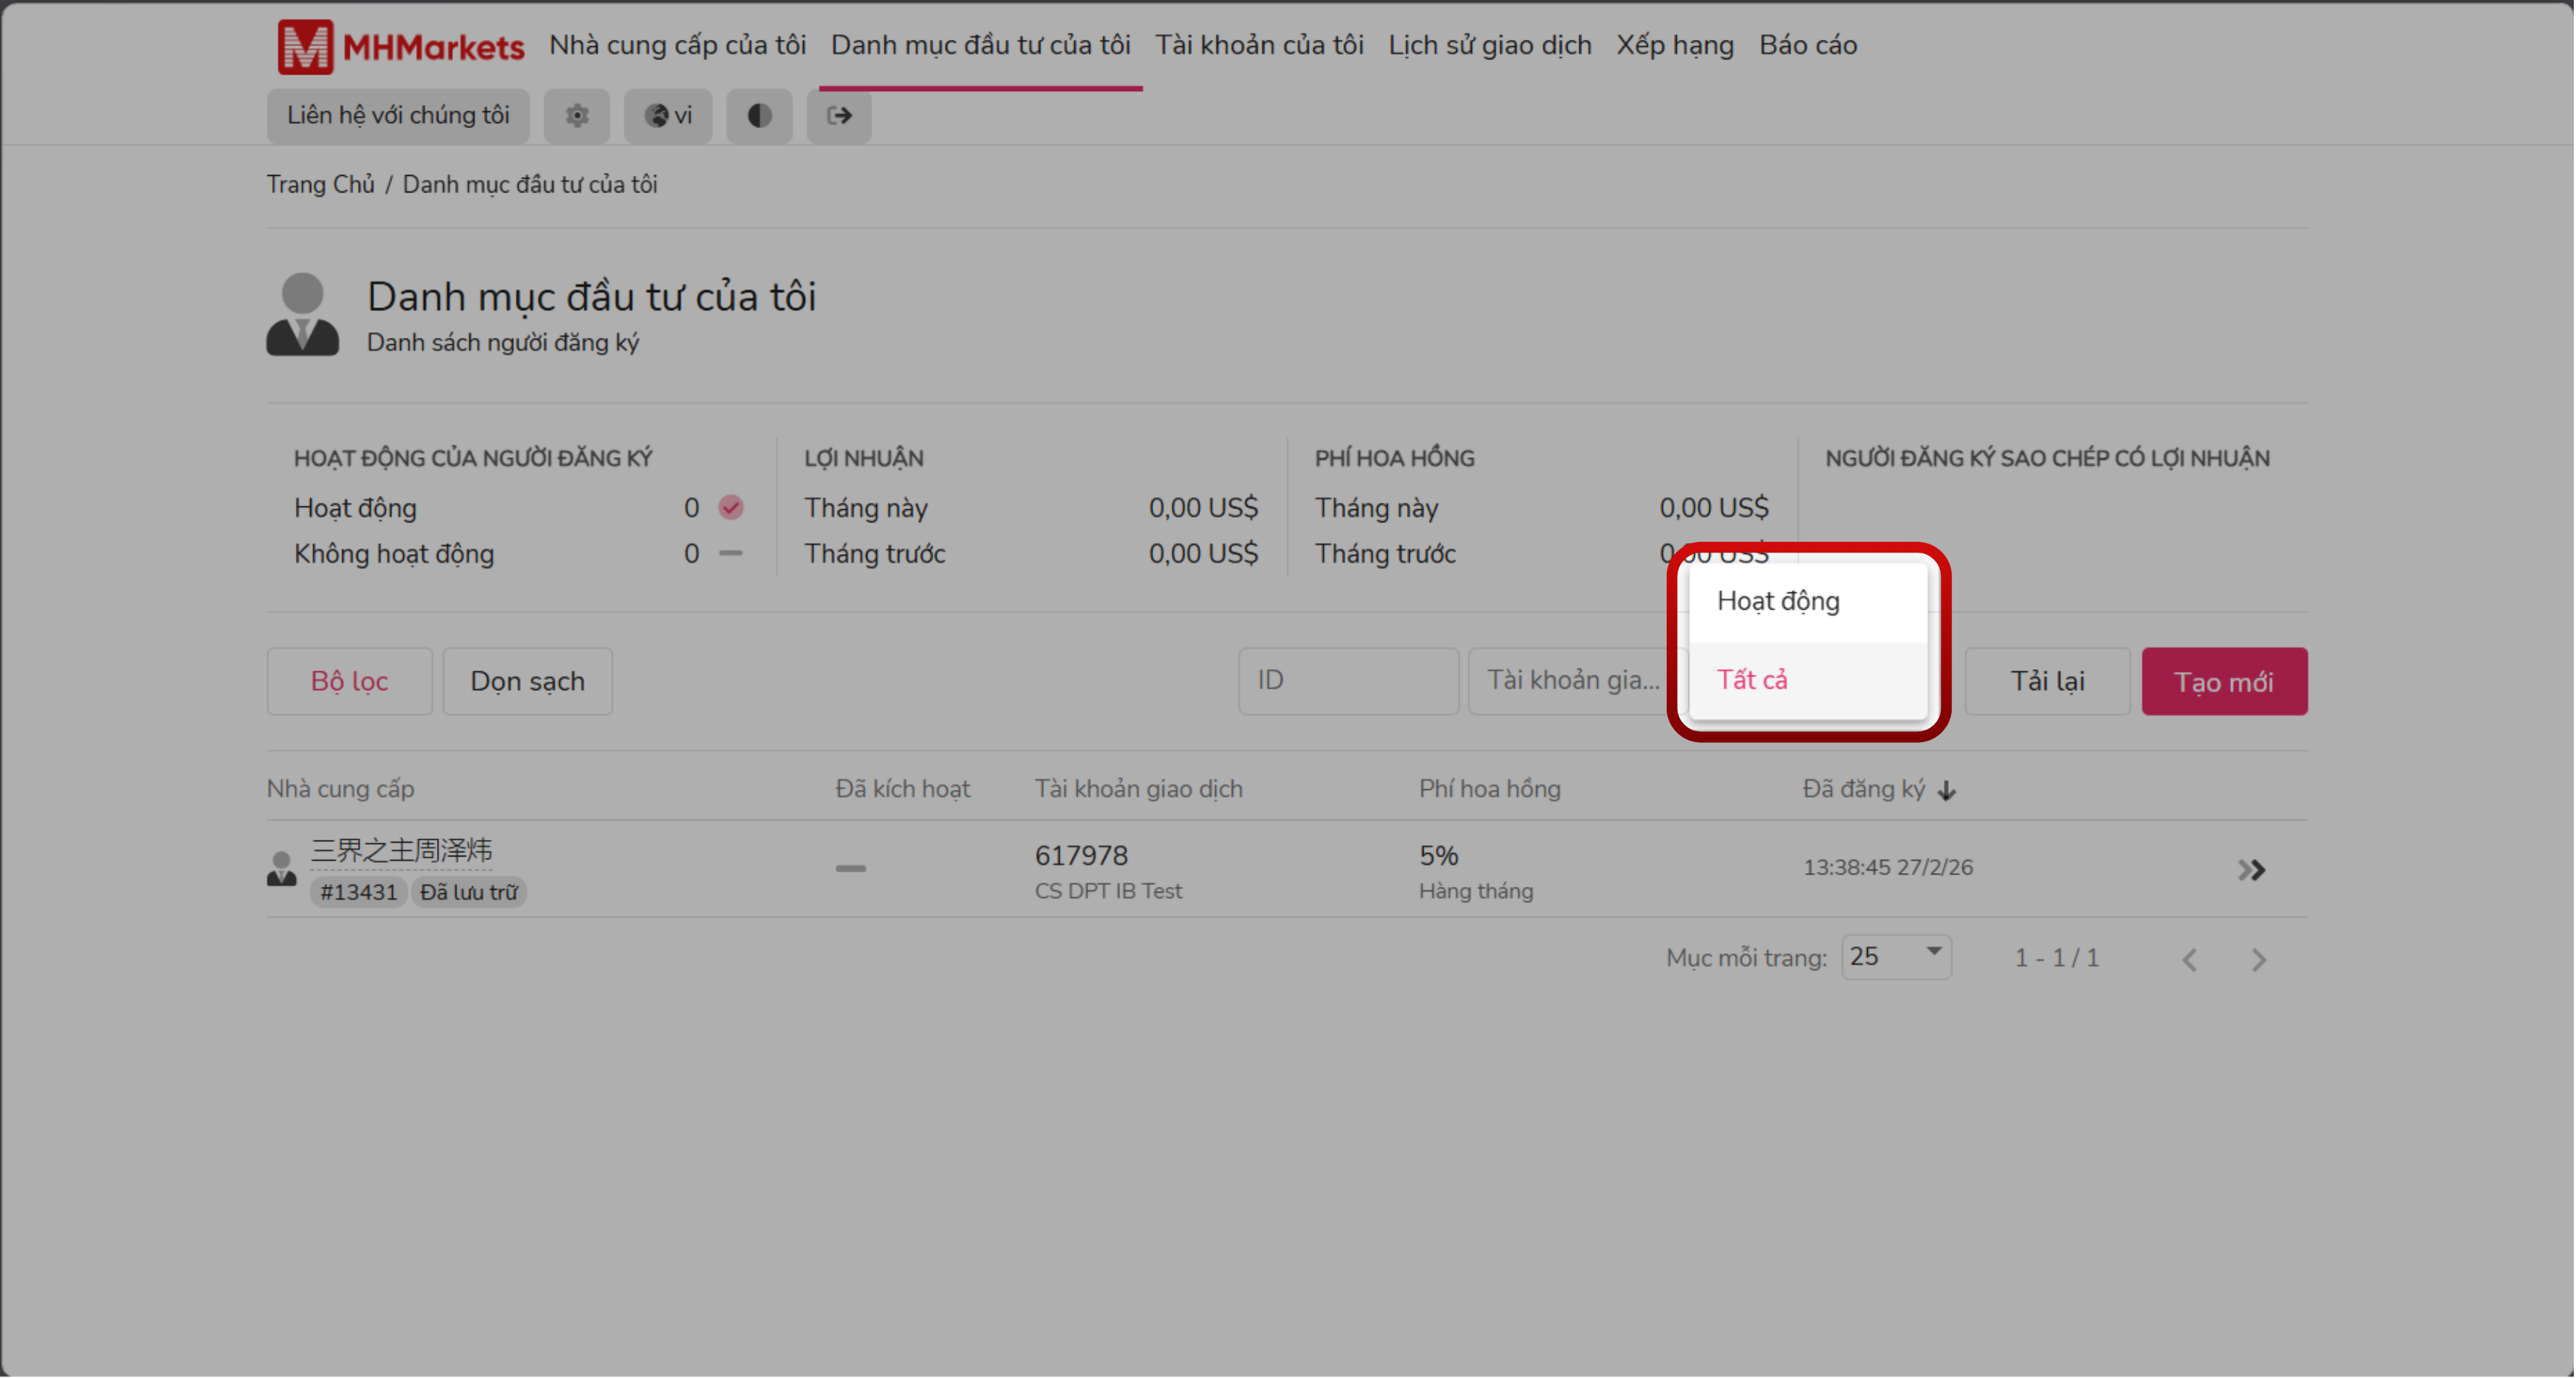Click the Tài khoản giao dịch column header

pyautogui.click(x=1138, y=789)
